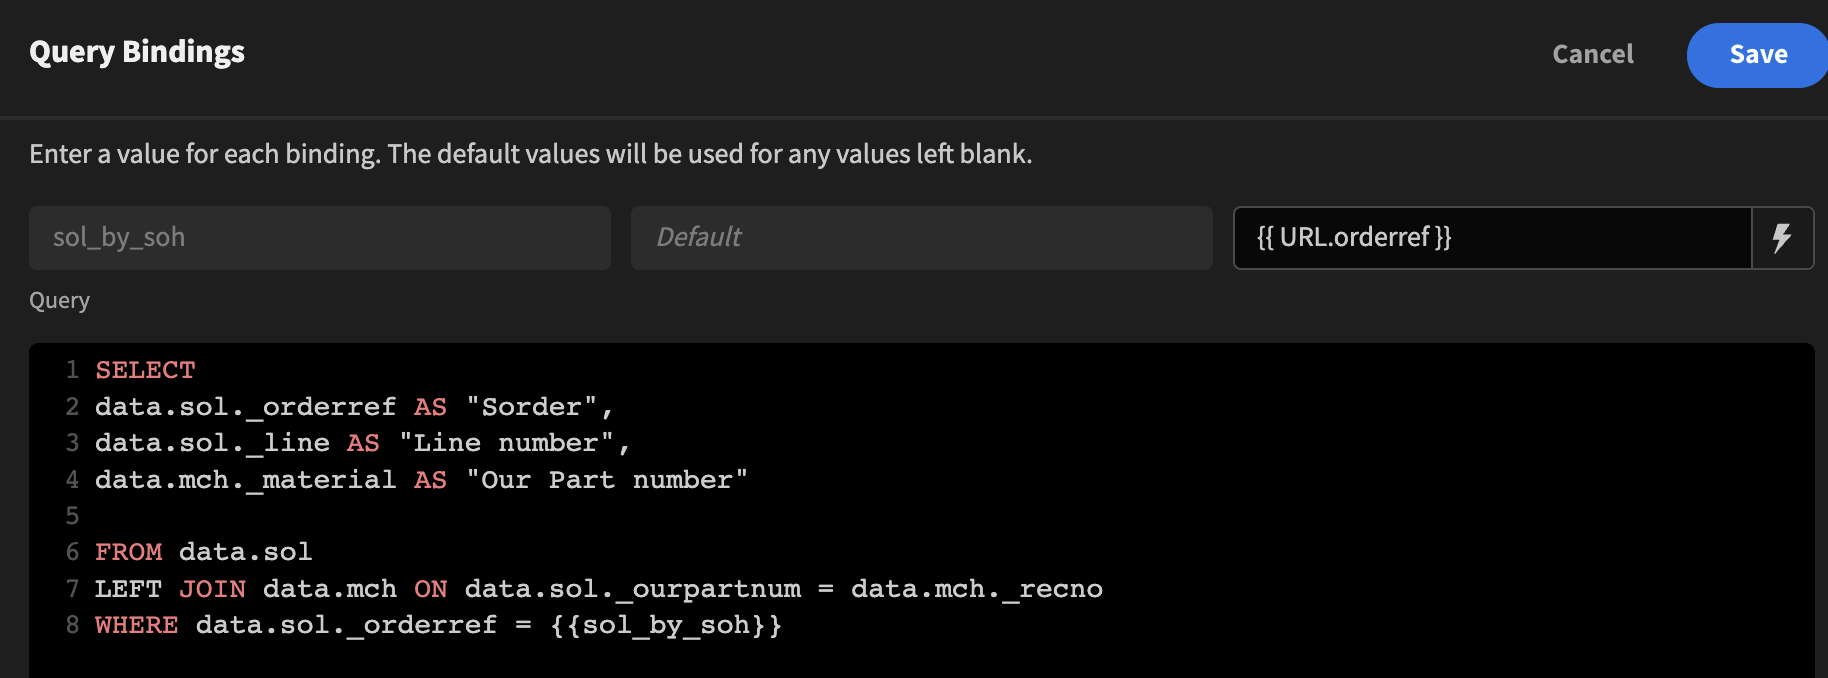1828x678 pixels.
Task: Cancel out of the Query Bindings dialog
Action: point(1592,55)
